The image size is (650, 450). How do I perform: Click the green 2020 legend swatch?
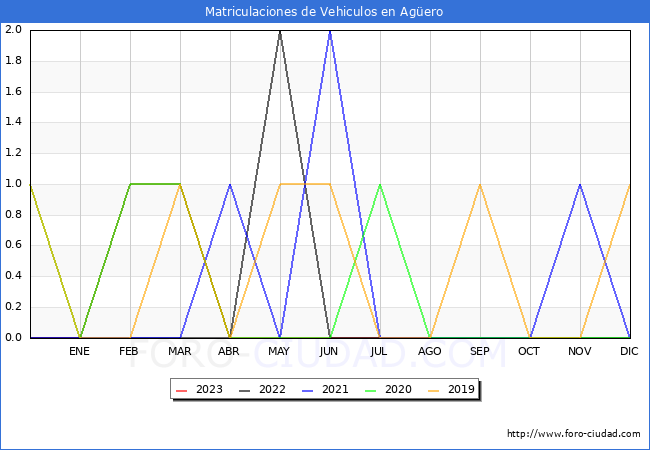click(x=371, y=391)
